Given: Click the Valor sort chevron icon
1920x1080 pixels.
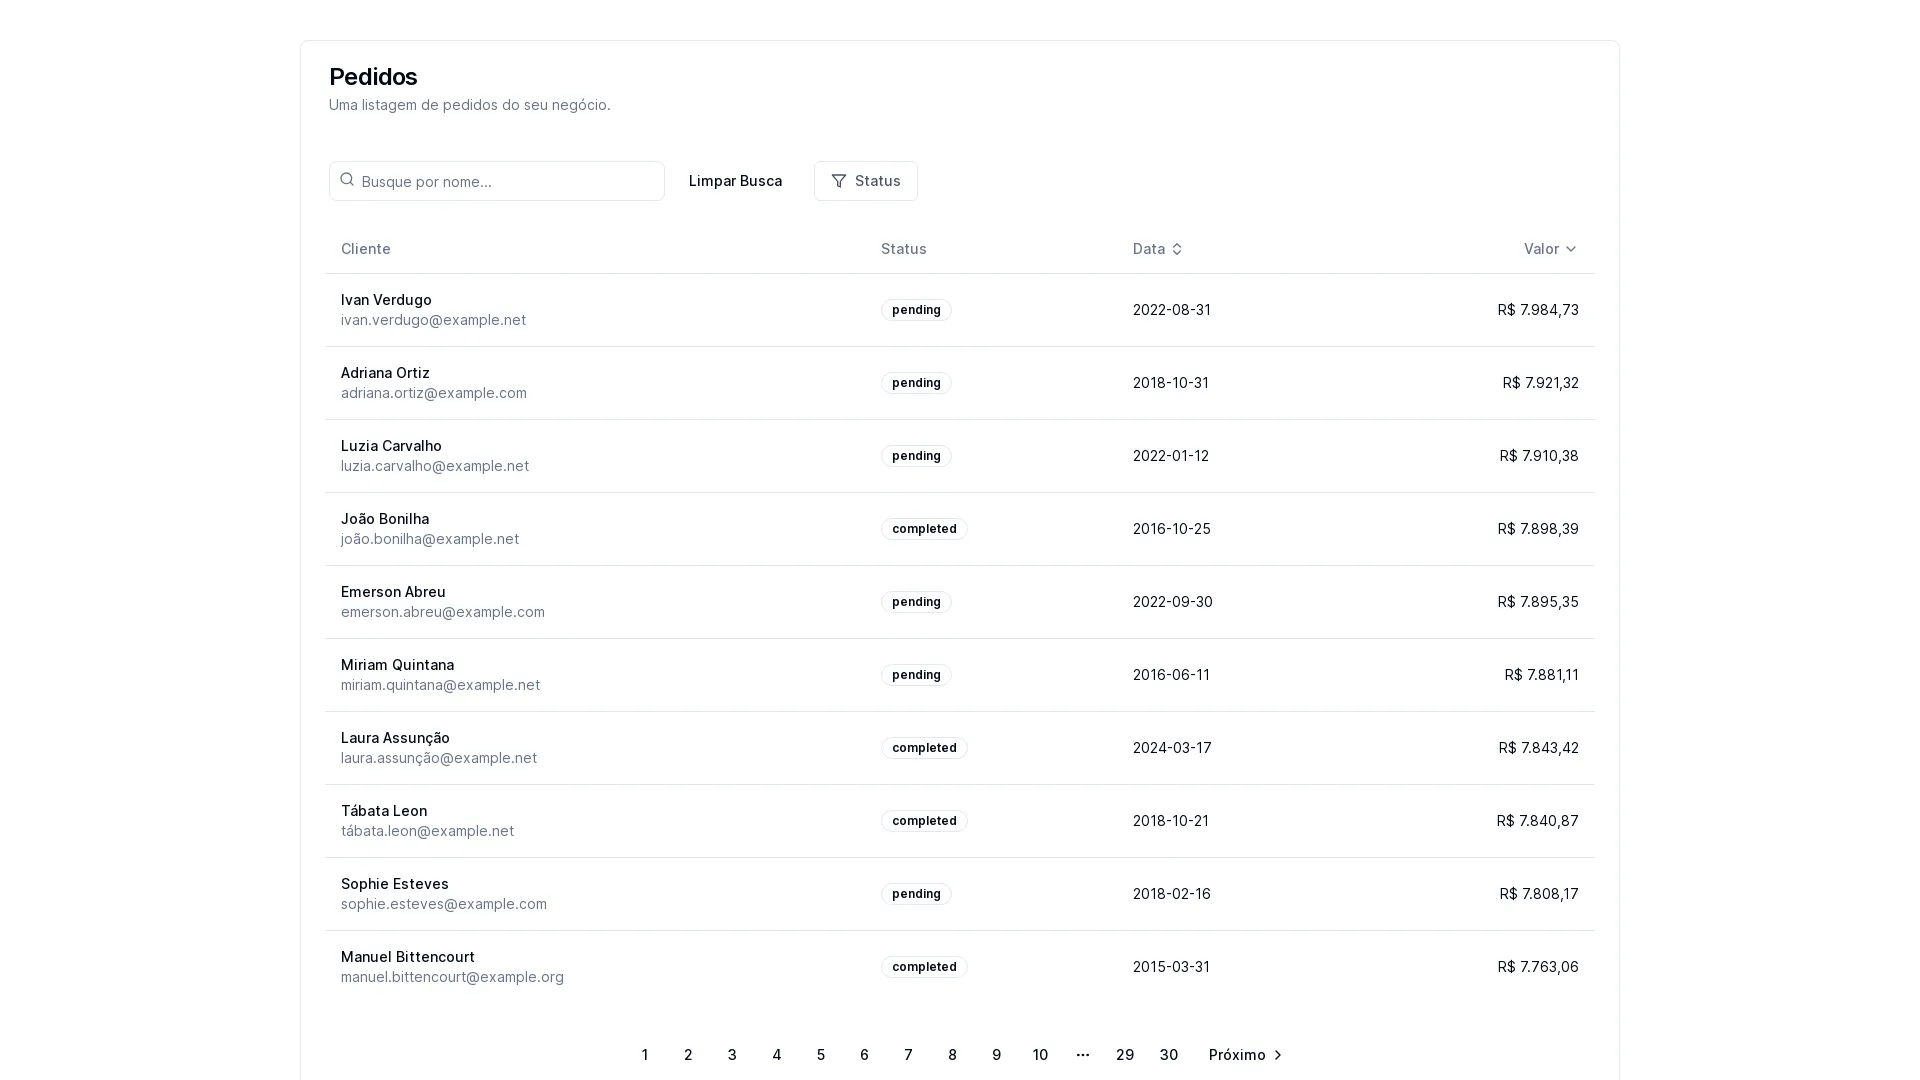Looking at the screenshot, I should tap(1570, 249).
